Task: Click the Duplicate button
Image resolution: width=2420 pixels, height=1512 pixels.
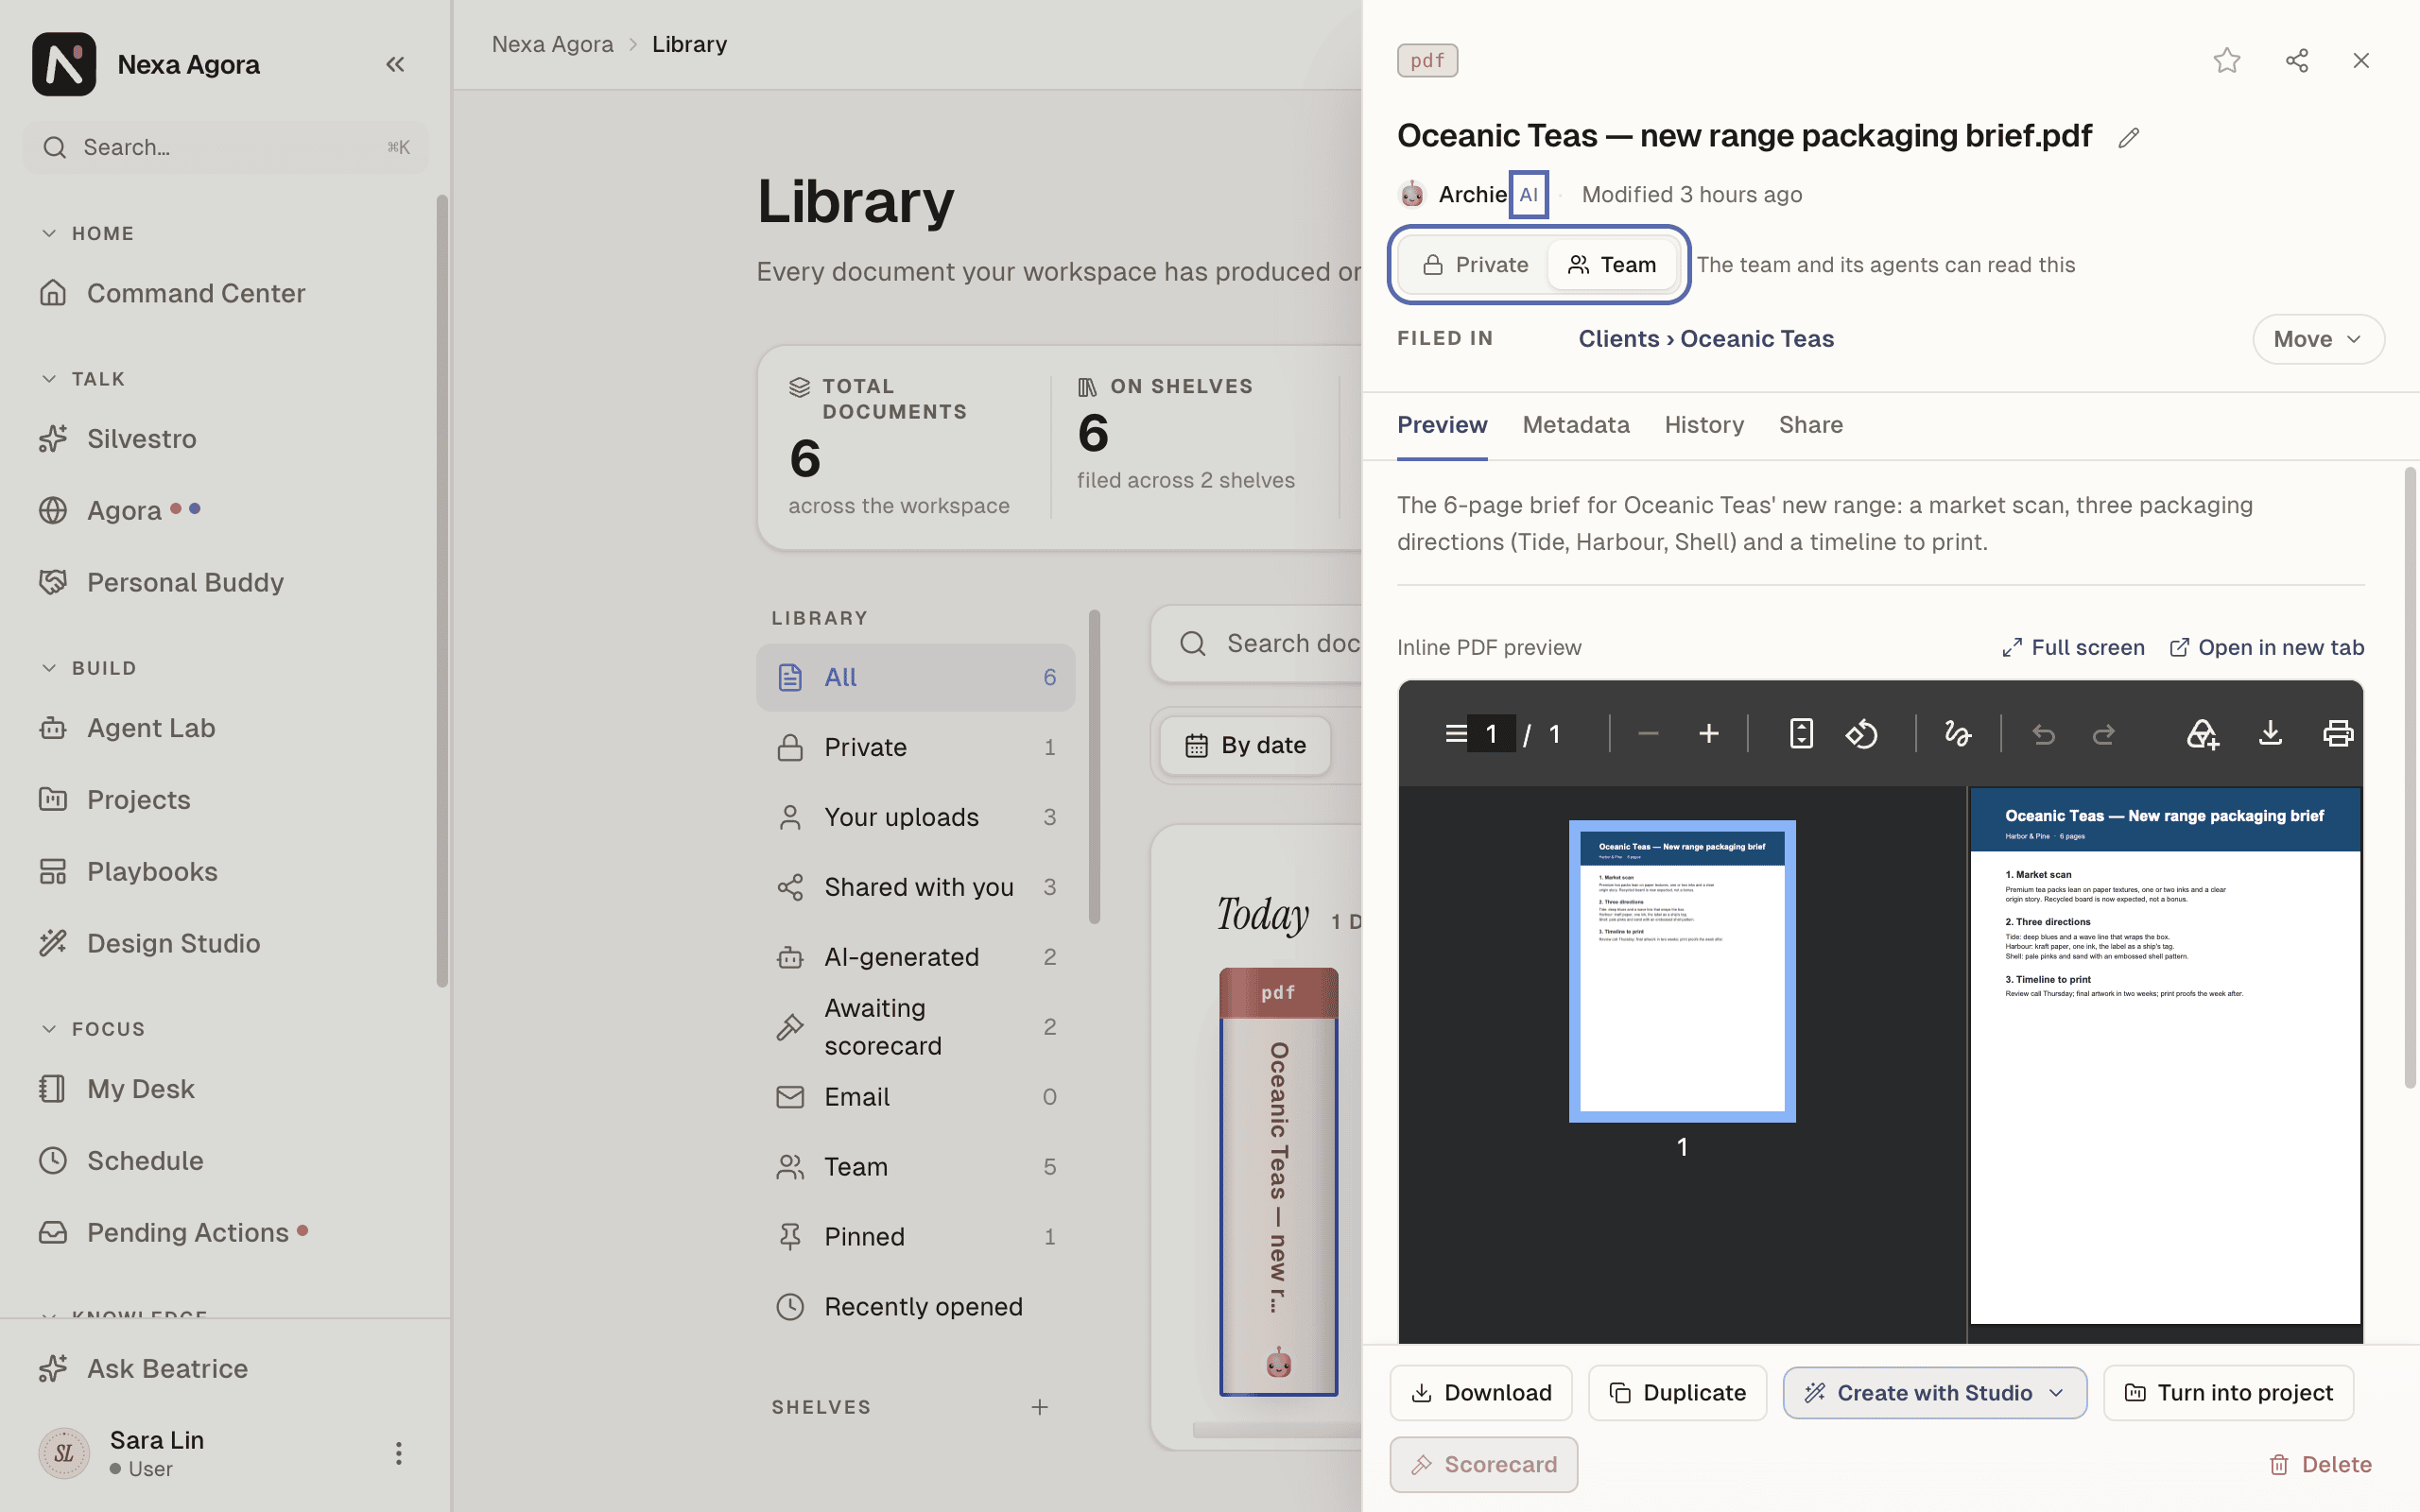Action: [x=1677, y=1393]
